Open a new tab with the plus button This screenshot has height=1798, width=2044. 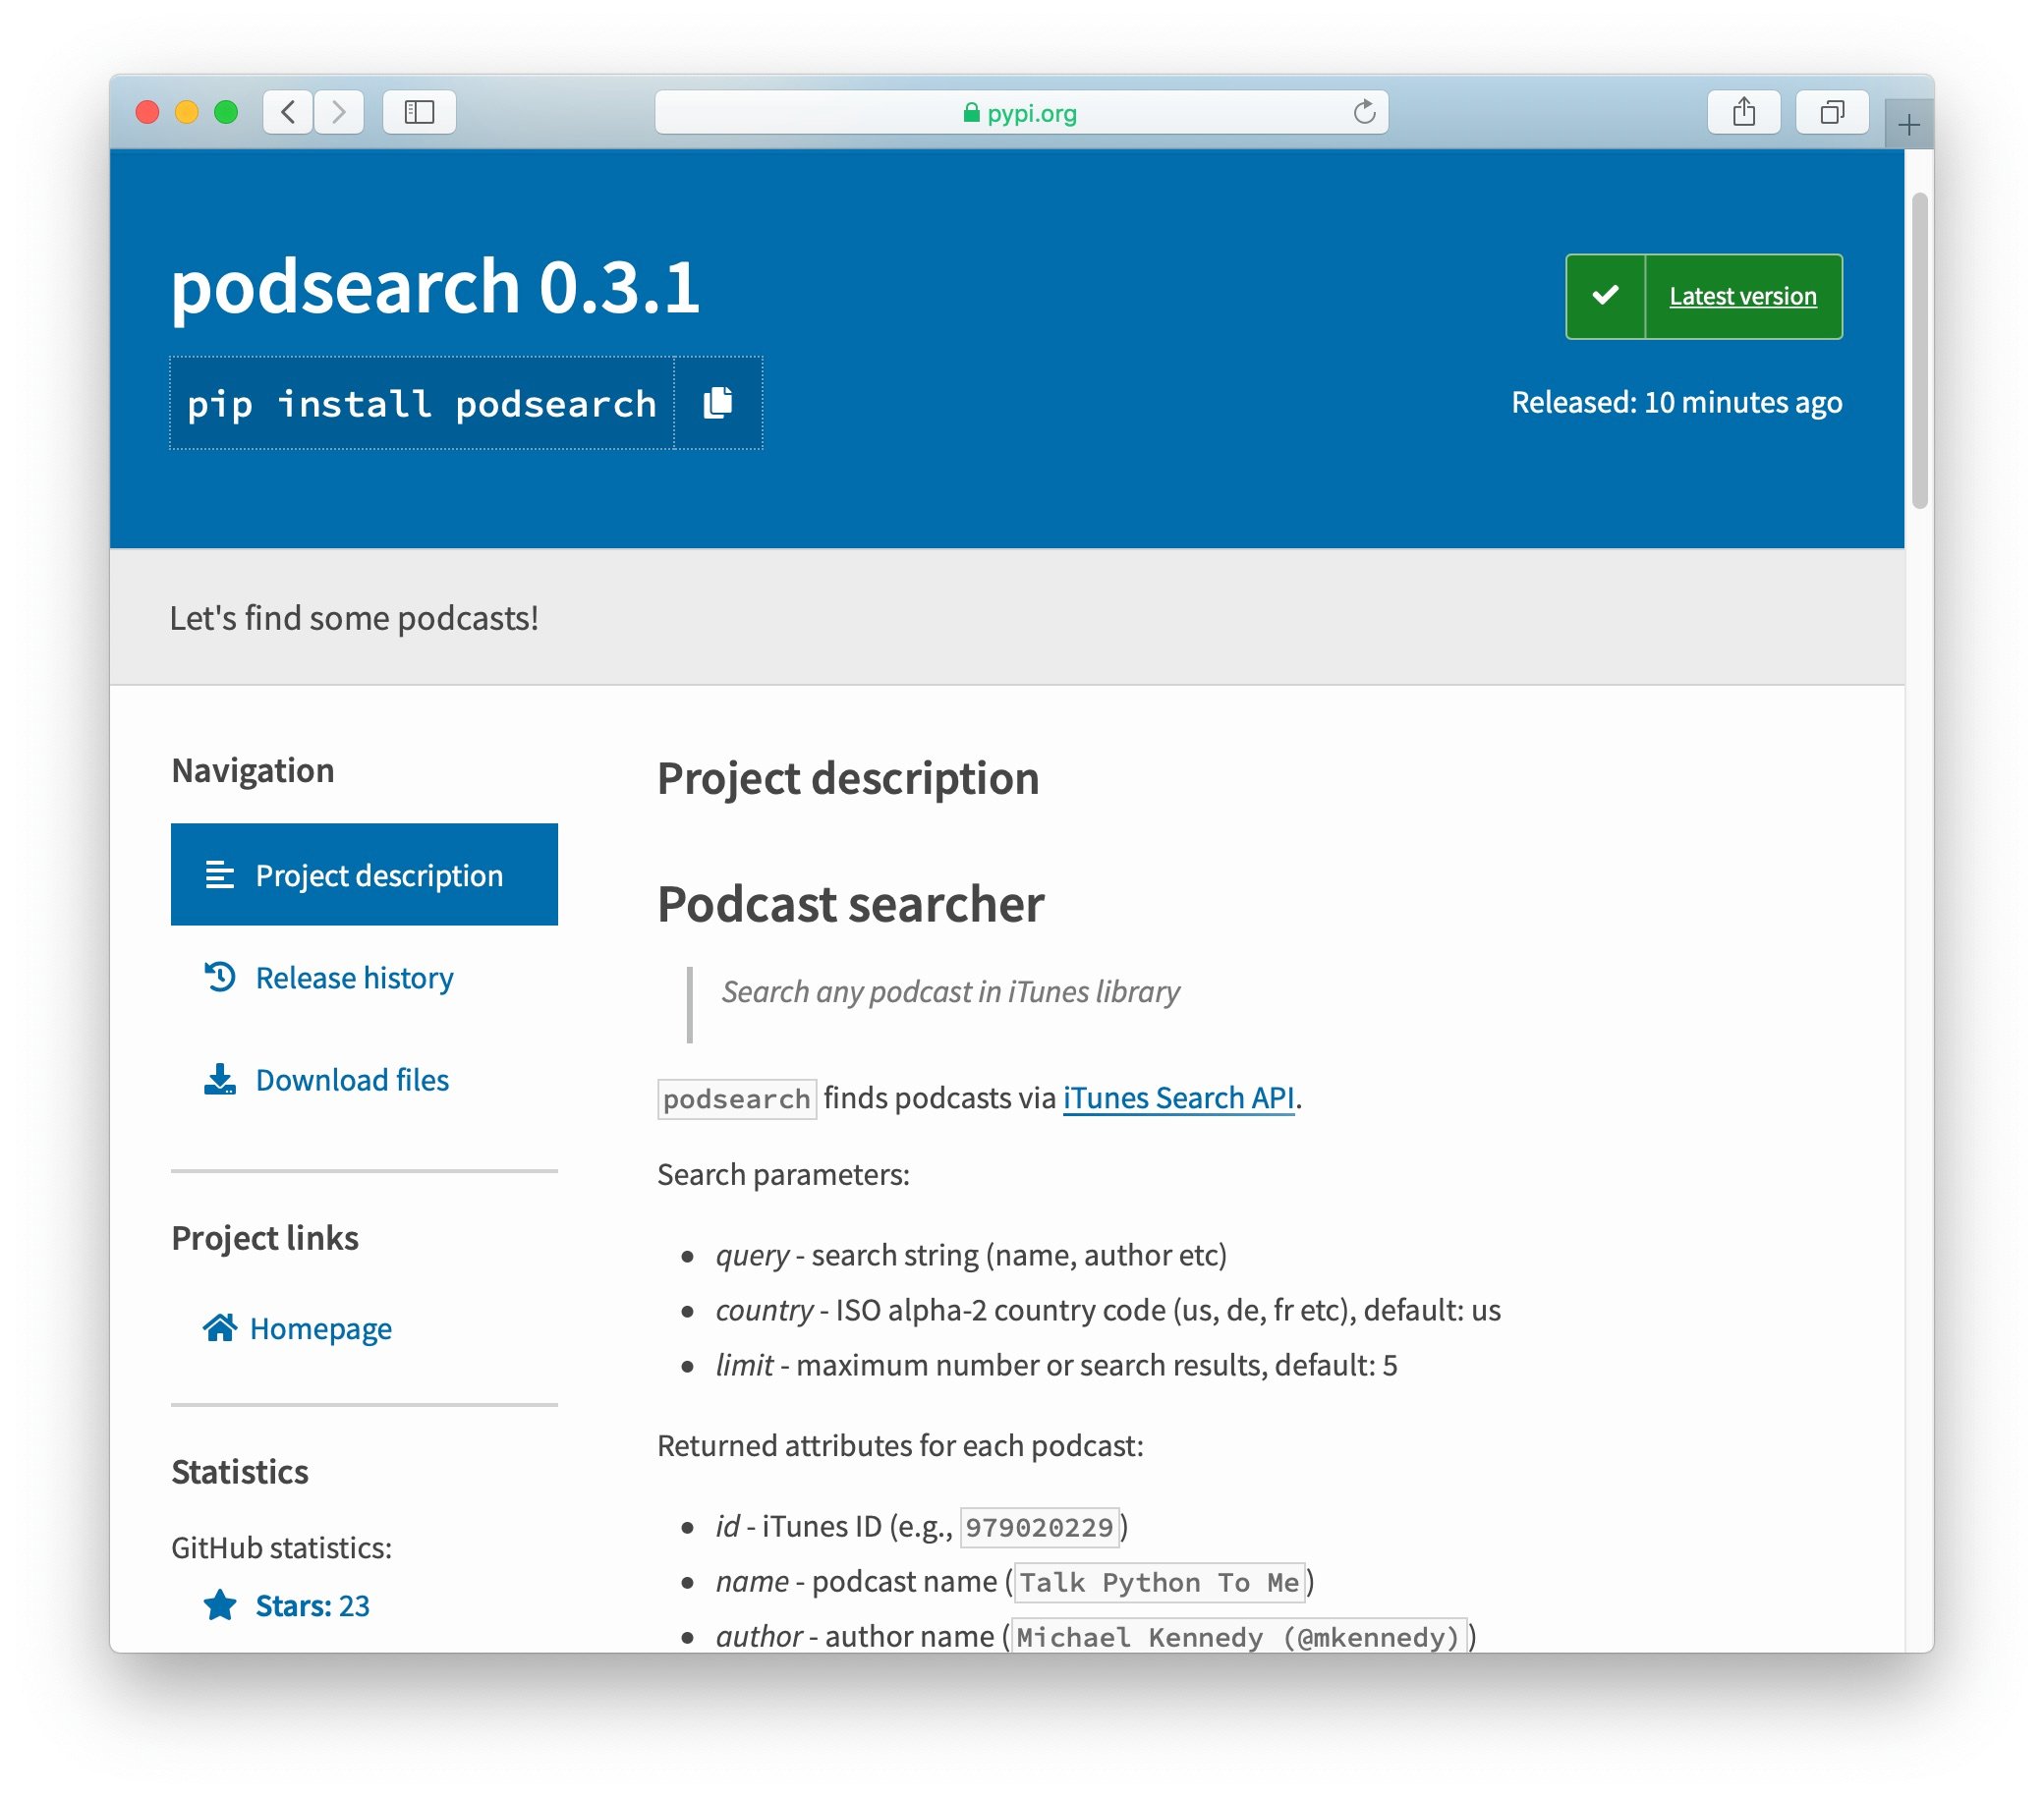pos(1908,123)
